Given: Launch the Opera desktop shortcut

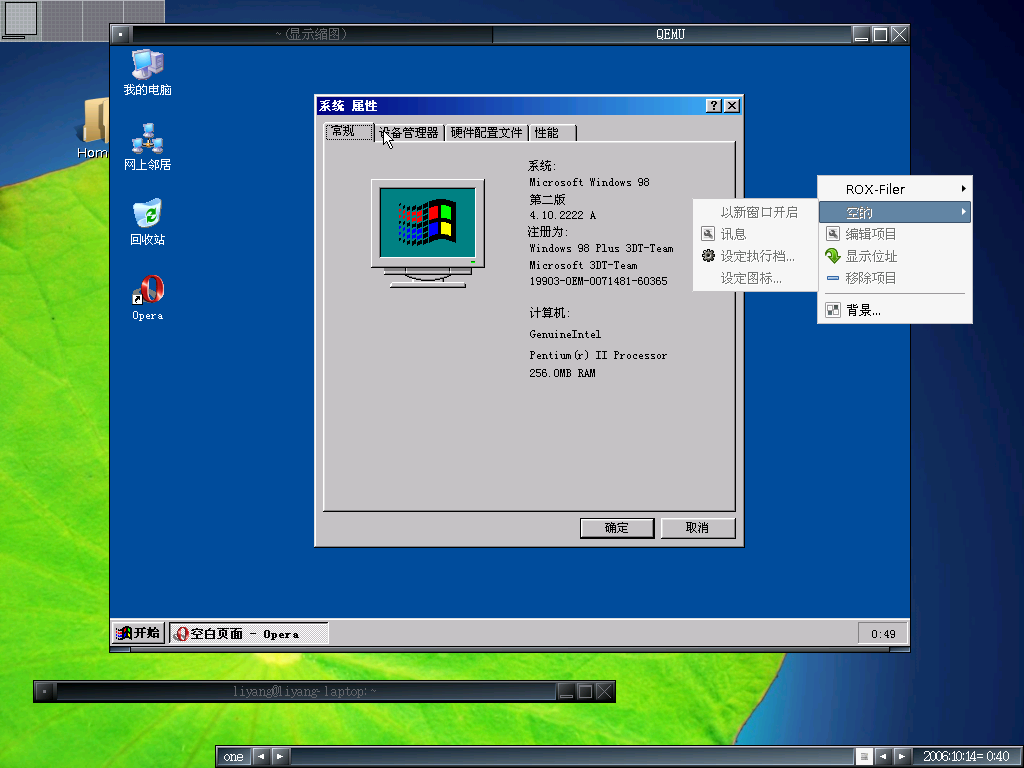Looking at the screenshot, I should pos(148,298).
